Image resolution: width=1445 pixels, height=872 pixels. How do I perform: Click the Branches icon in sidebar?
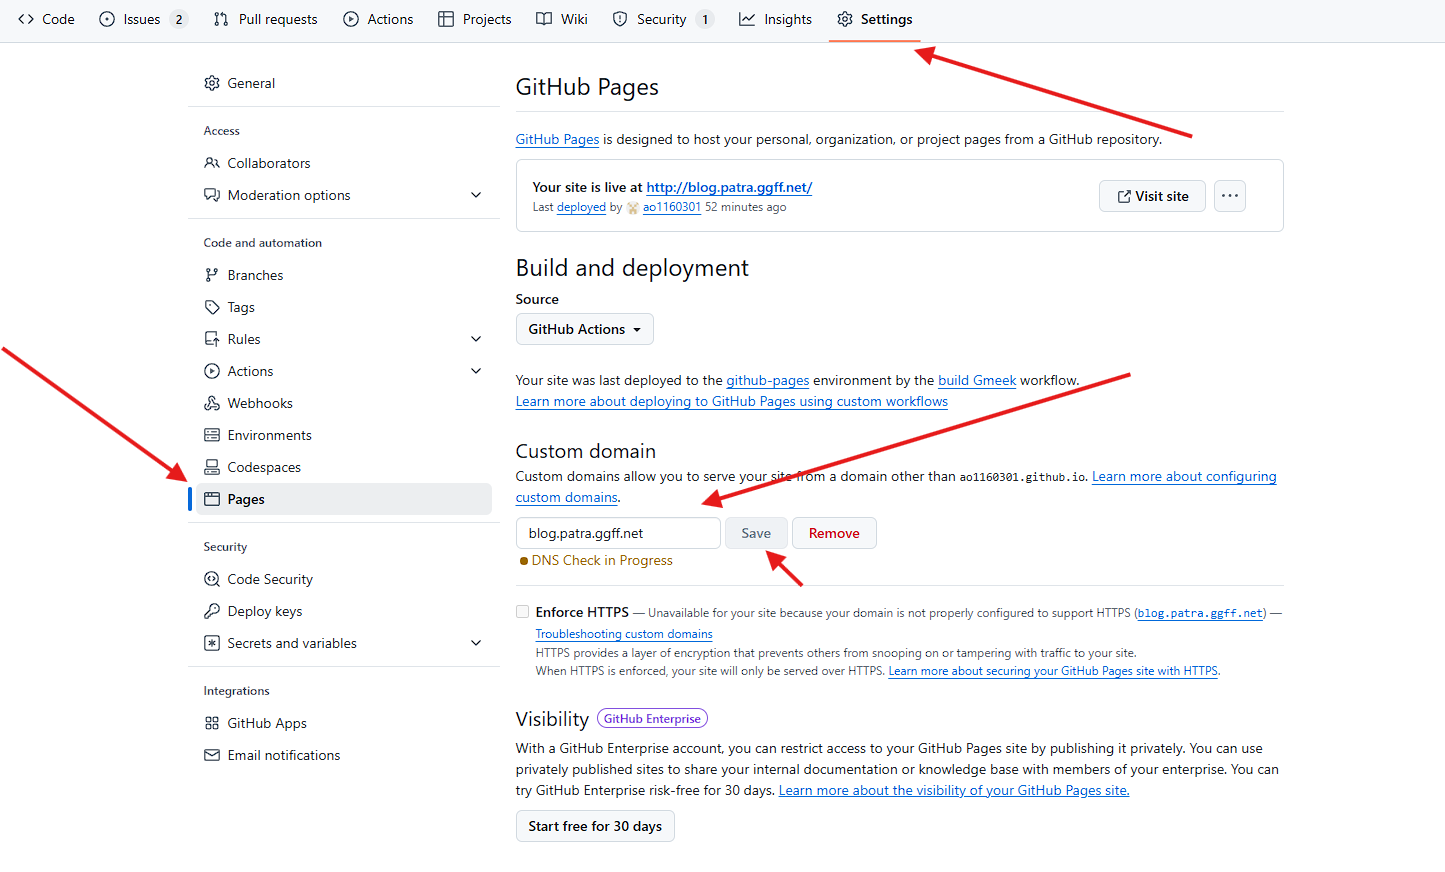click(212, 275)
